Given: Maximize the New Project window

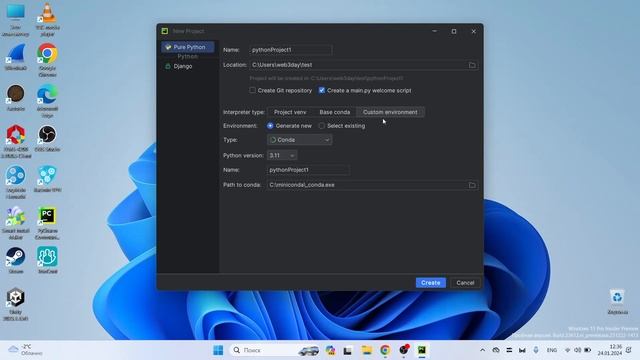Looking at the screenshot, I should [454, 31].
